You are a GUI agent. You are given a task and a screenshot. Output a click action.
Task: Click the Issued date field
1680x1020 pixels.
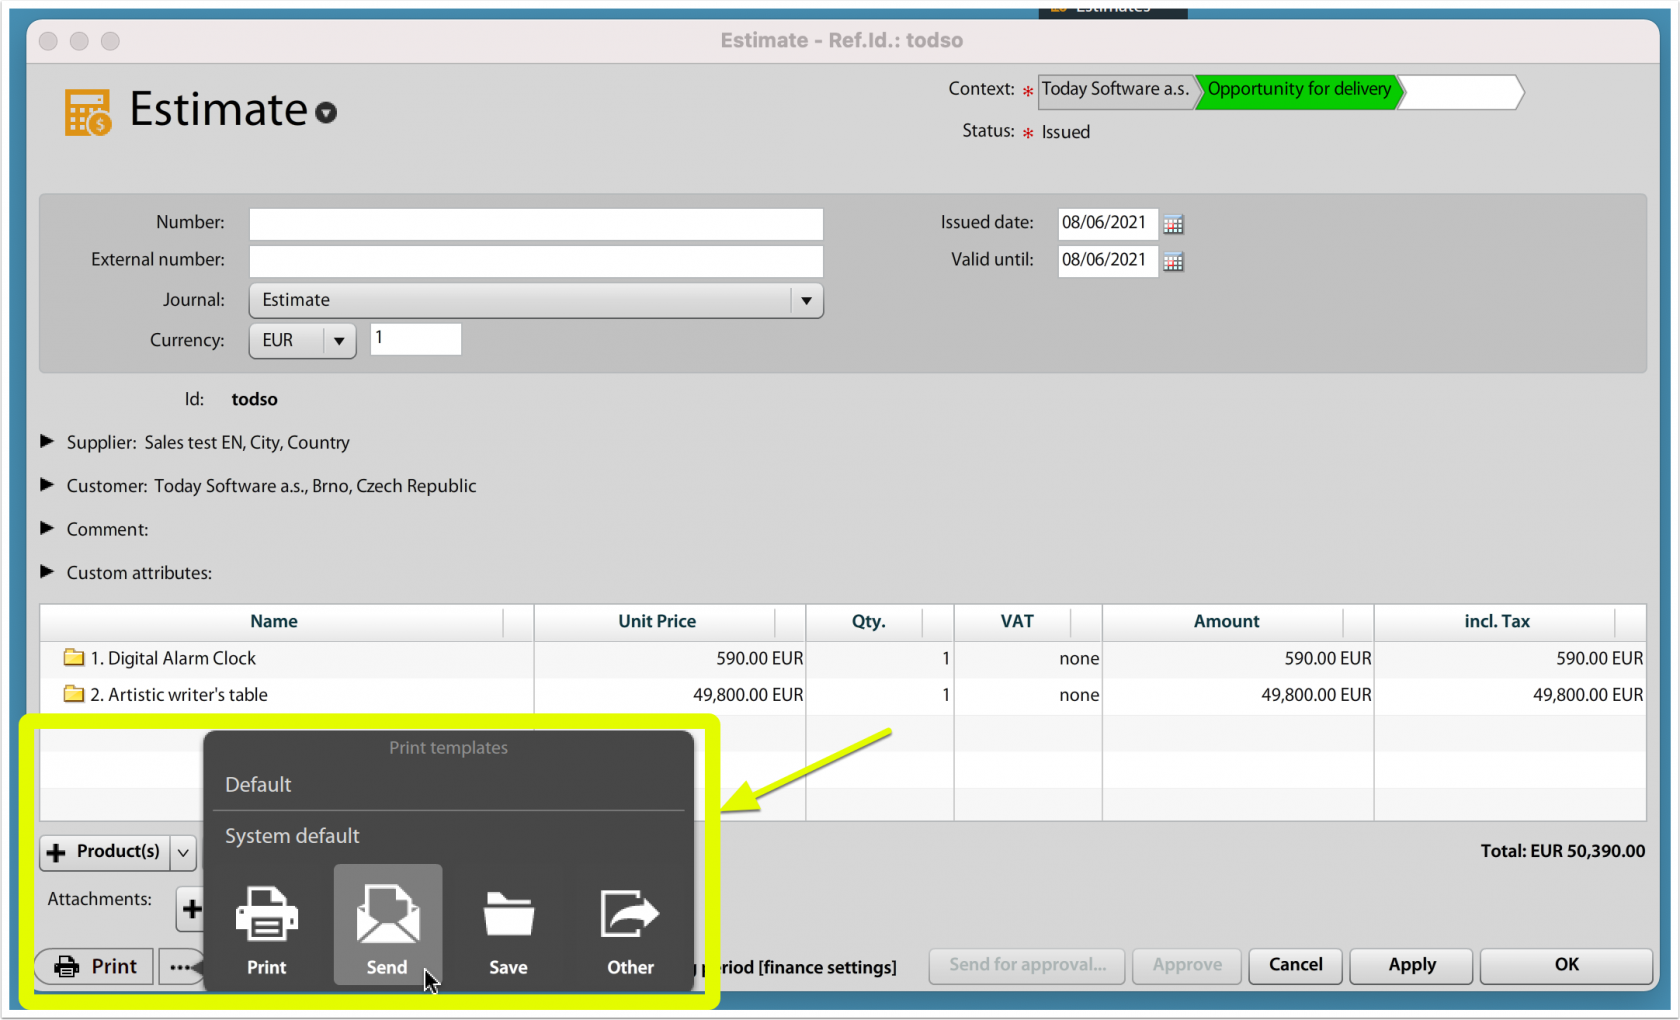point(1107,223)
